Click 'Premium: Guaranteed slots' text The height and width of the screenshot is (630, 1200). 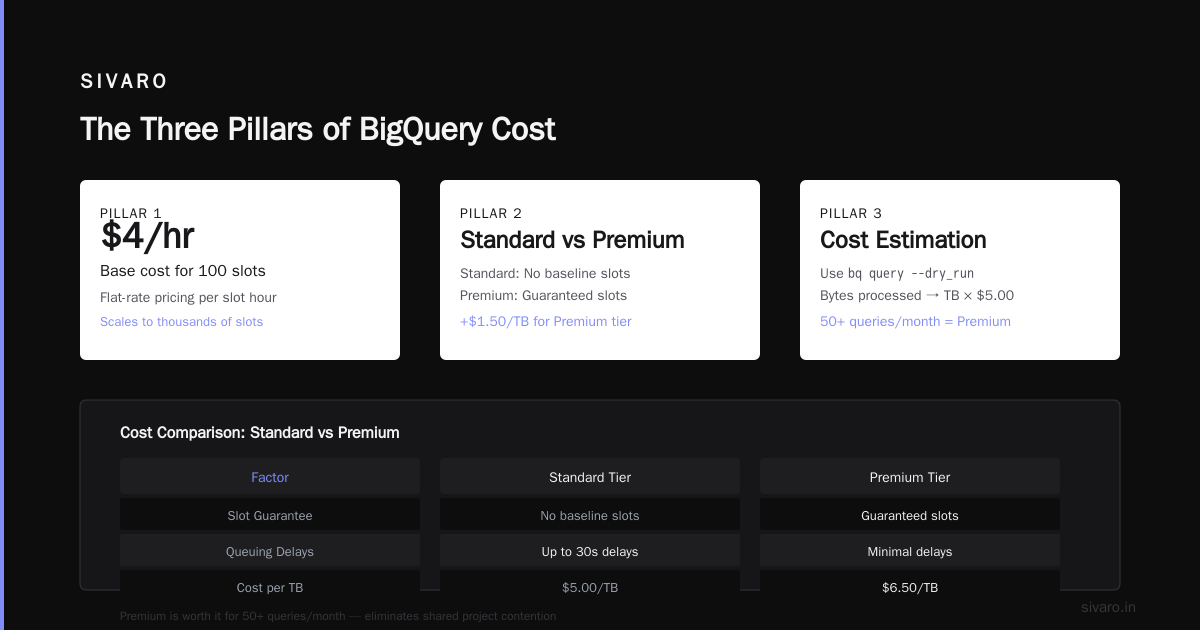pos(543,295)
